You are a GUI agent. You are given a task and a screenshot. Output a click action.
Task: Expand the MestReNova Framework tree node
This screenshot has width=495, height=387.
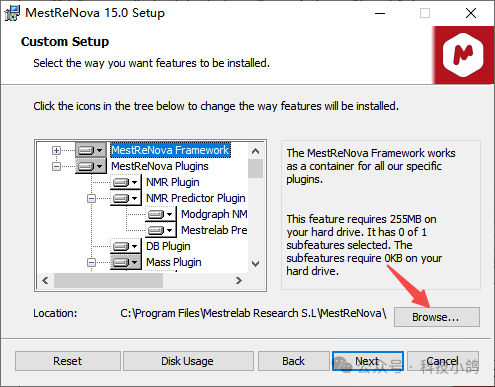[x=56, y=150]
